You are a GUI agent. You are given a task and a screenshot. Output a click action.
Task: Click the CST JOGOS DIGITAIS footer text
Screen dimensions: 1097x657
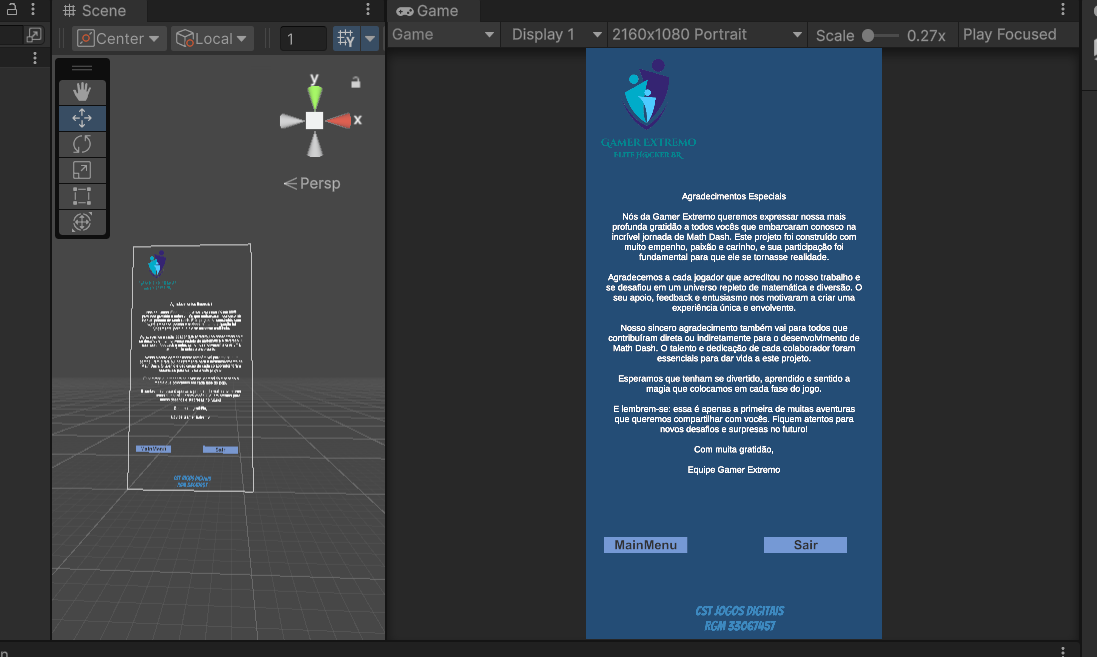(x=739, y=611)
